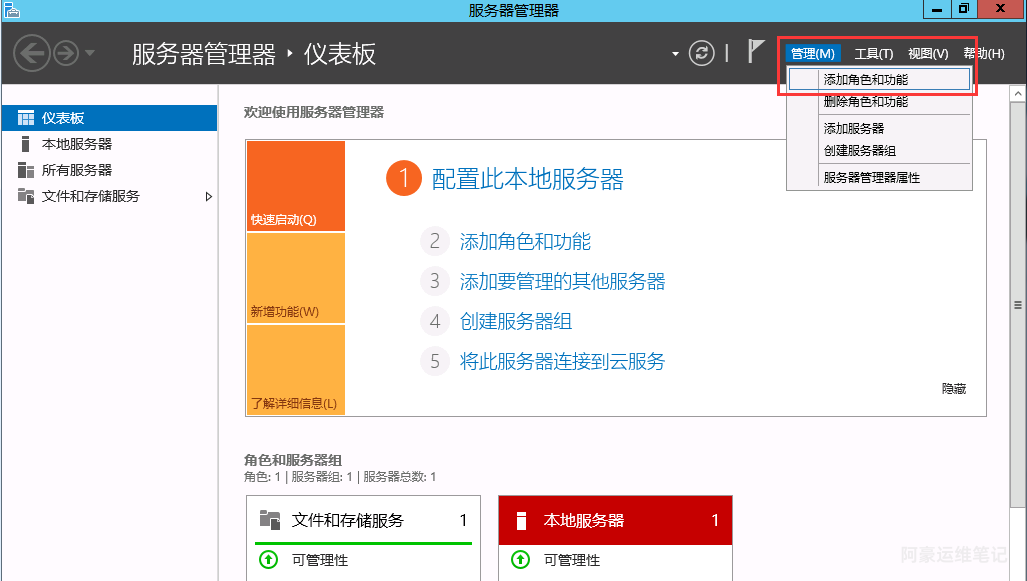The height and width of the screenshot is (581, 1027).
Task: Expand 文件和存储服务 submenu arrow
Action: pyautogui.click(x=209, y=197)
